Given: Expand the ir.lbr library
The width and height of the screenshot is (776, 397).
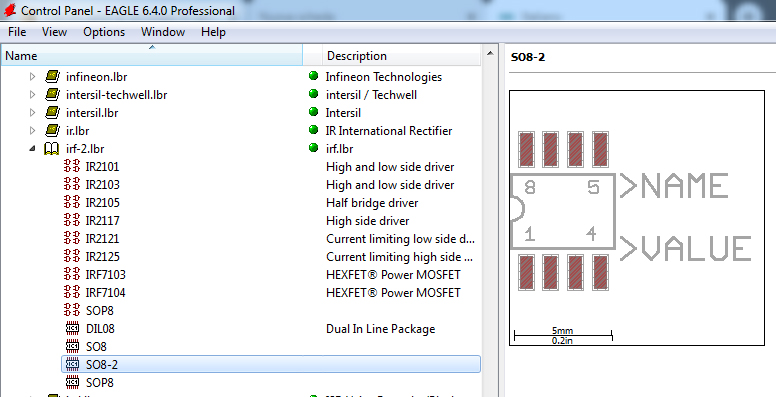Looking at the screenshot, I should [x=33, y=131].
